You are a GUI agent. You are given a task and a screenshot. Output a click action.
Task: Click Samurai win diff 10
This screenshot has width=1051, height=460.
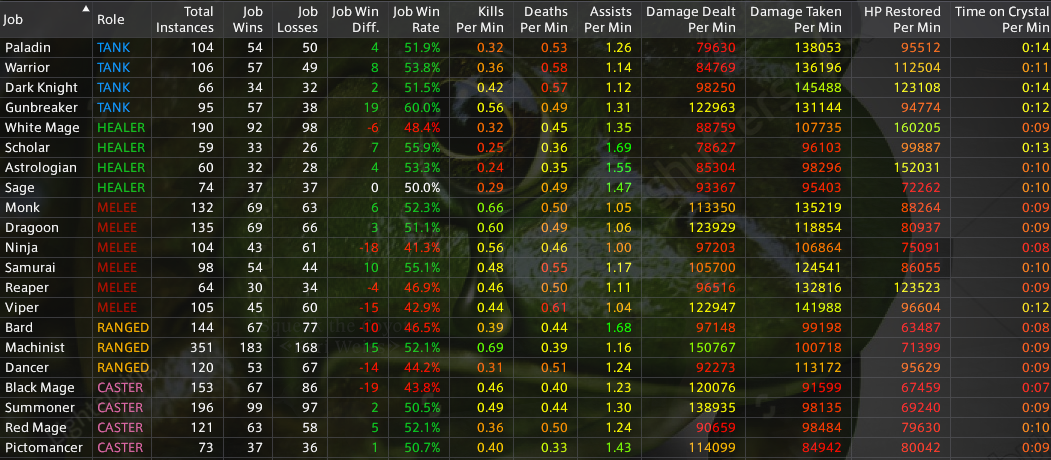372,268
